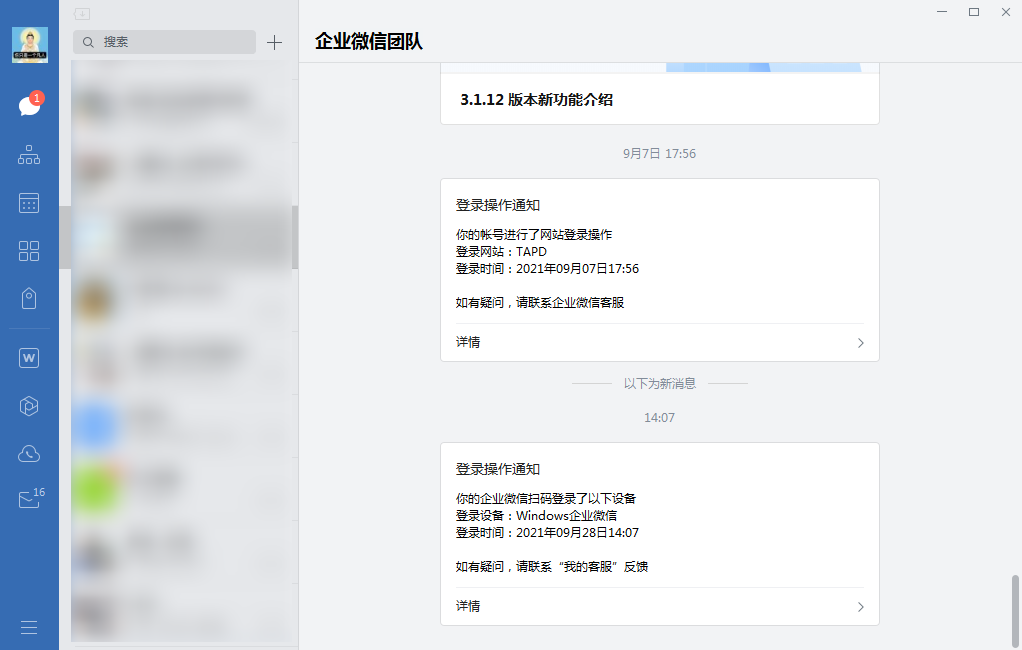This screenshot has width=1022, height=650.
Task: Open the cloud phone icon in sidebar
Action: coord(29,454)
